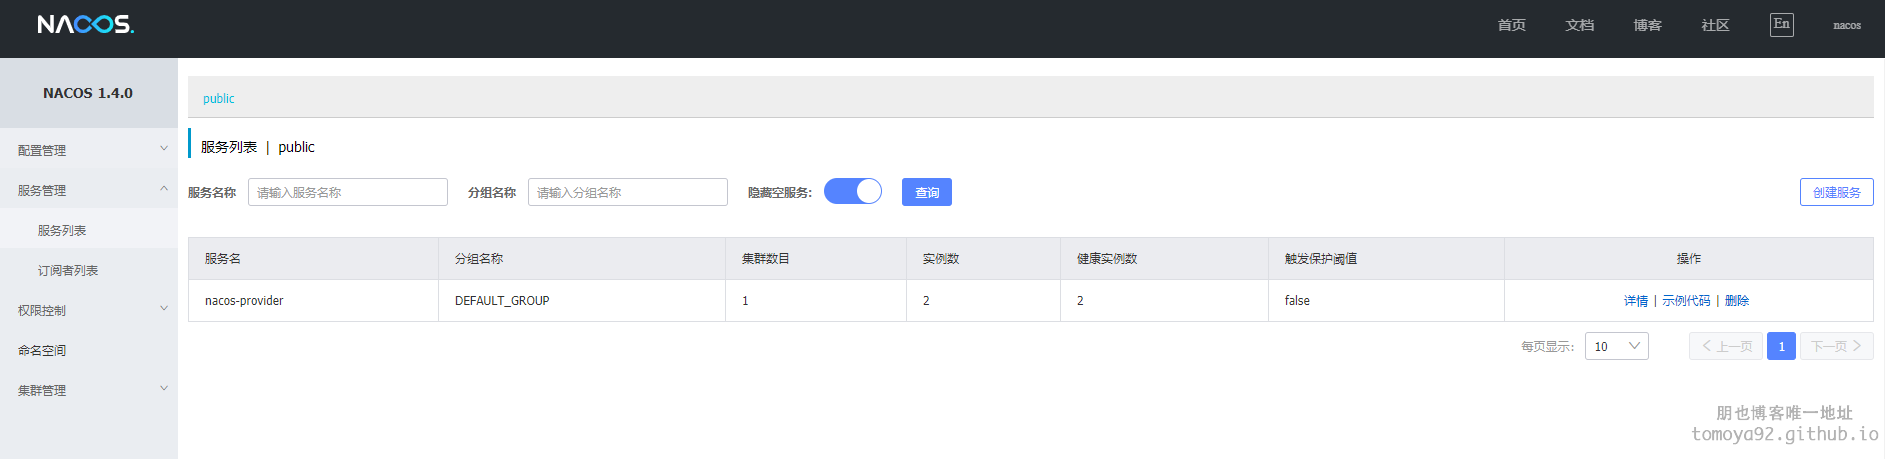Focus the 服务名称 input field
Screen dimensions: 1885x459
coord(348,192)
